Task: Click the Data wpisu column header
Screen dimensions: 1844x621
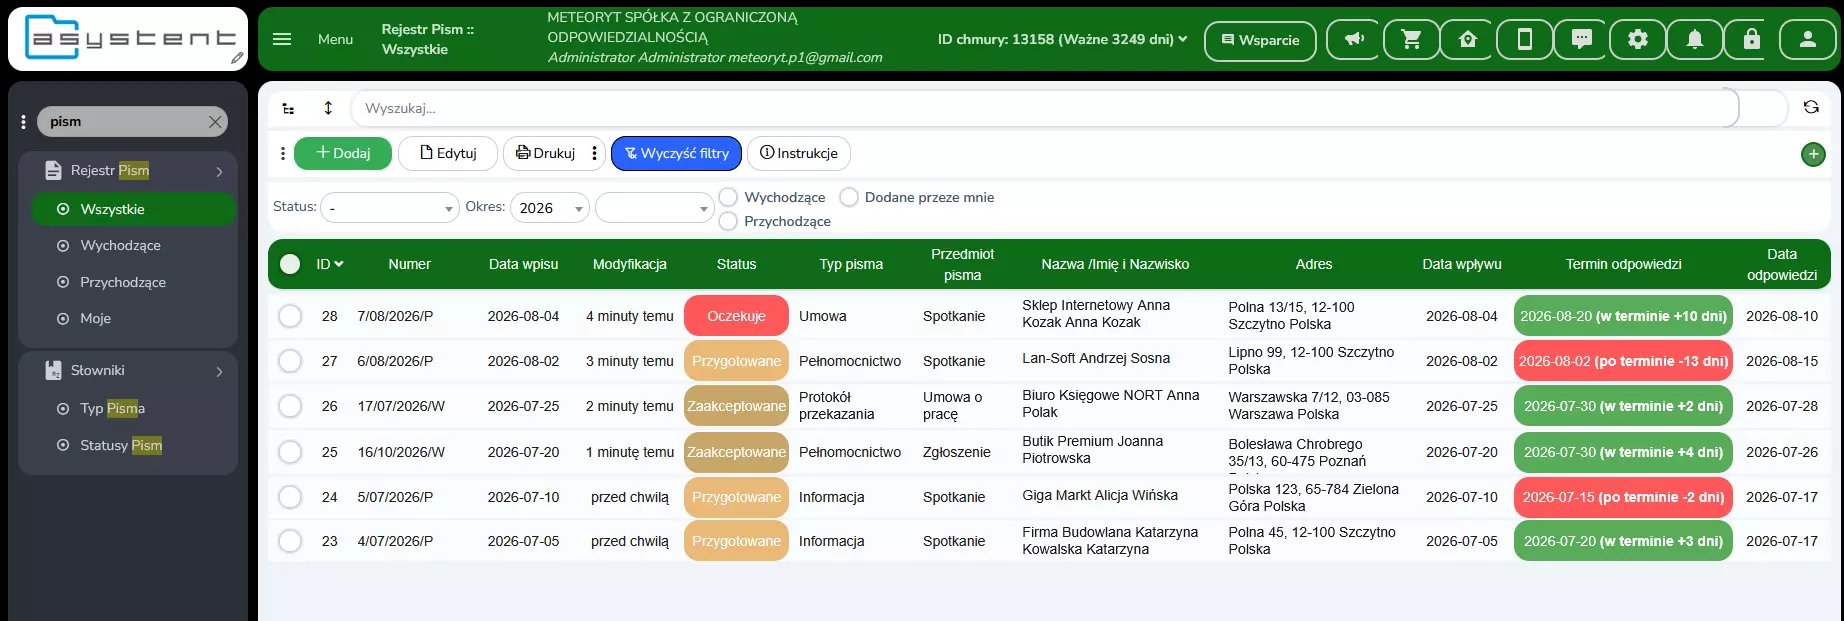Action: pos(523,264)
